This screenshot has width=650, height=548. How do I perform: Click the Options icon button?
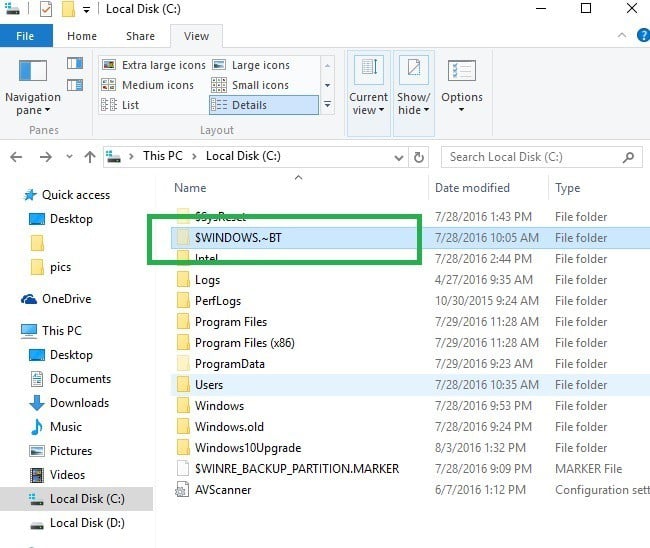point(462,71)
